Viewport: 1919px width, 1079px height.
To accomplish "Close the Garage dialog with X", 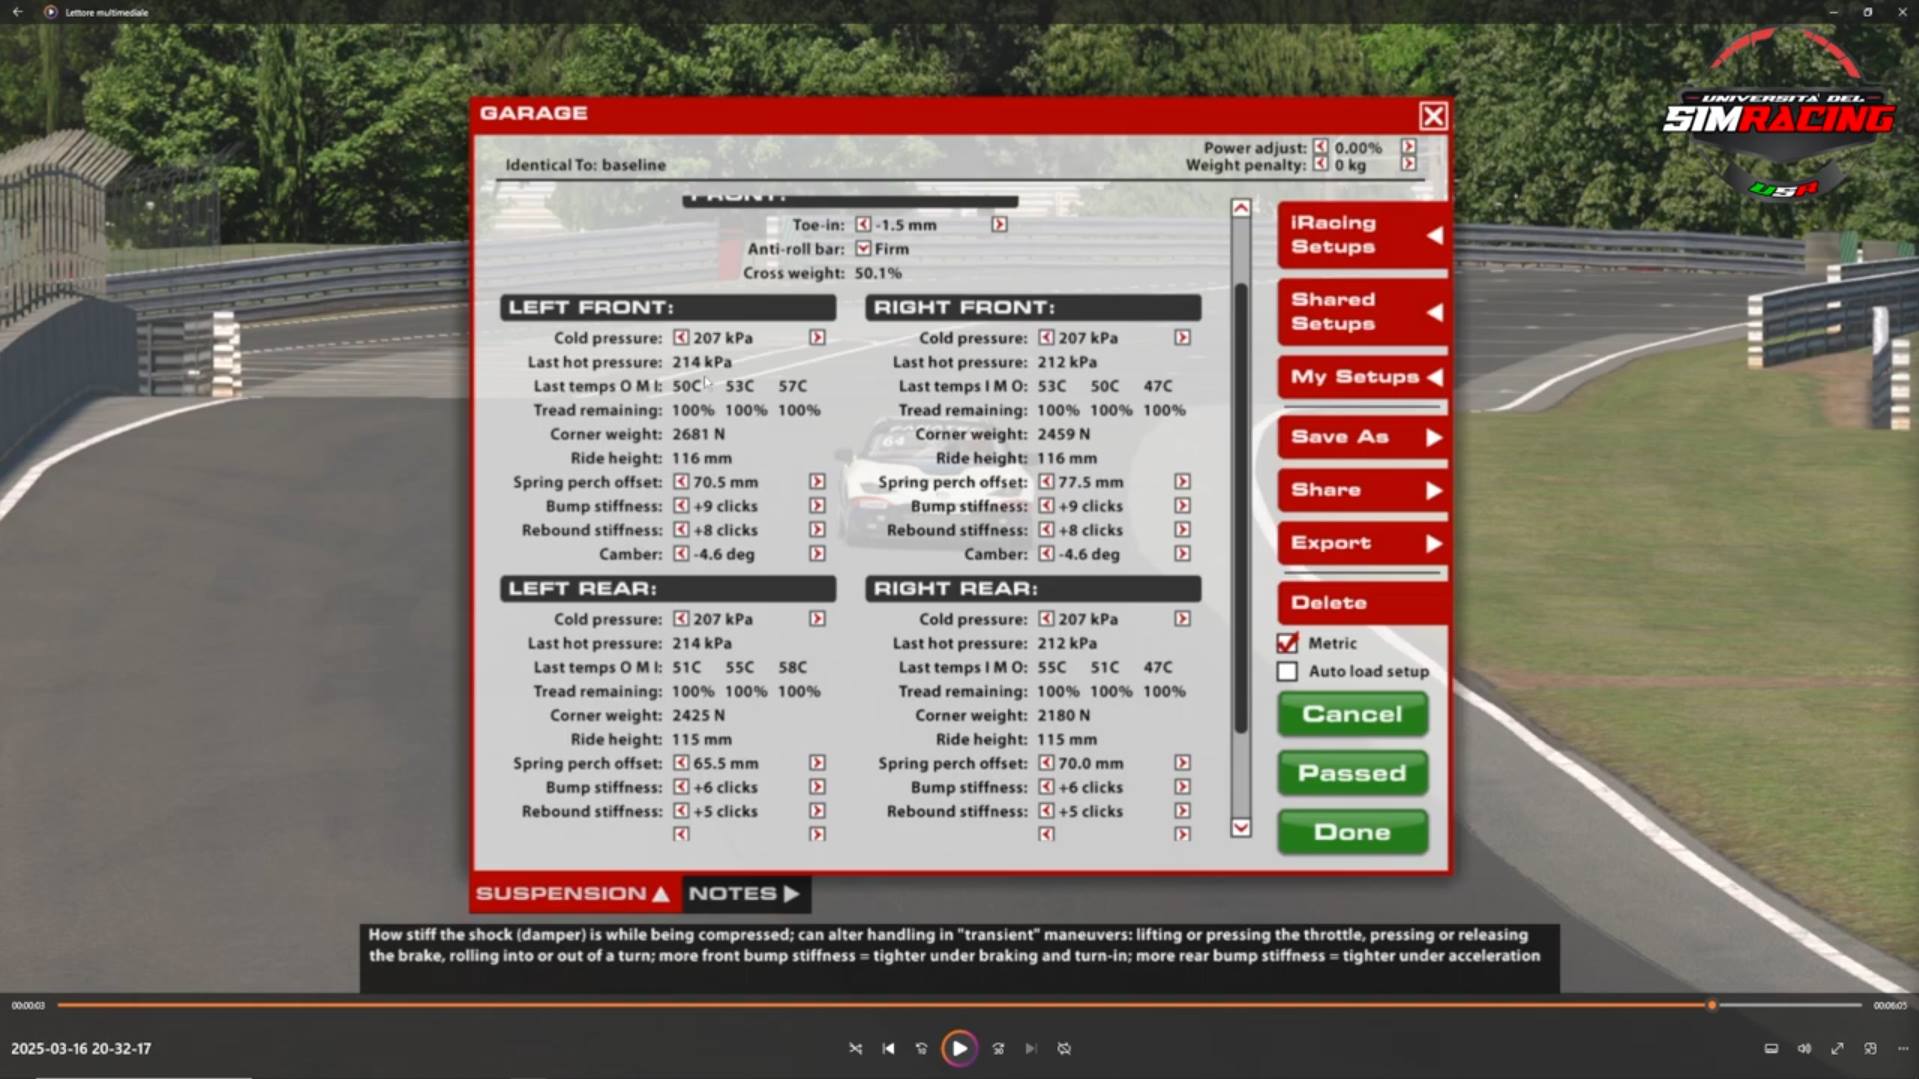I will pos(1433,116).
